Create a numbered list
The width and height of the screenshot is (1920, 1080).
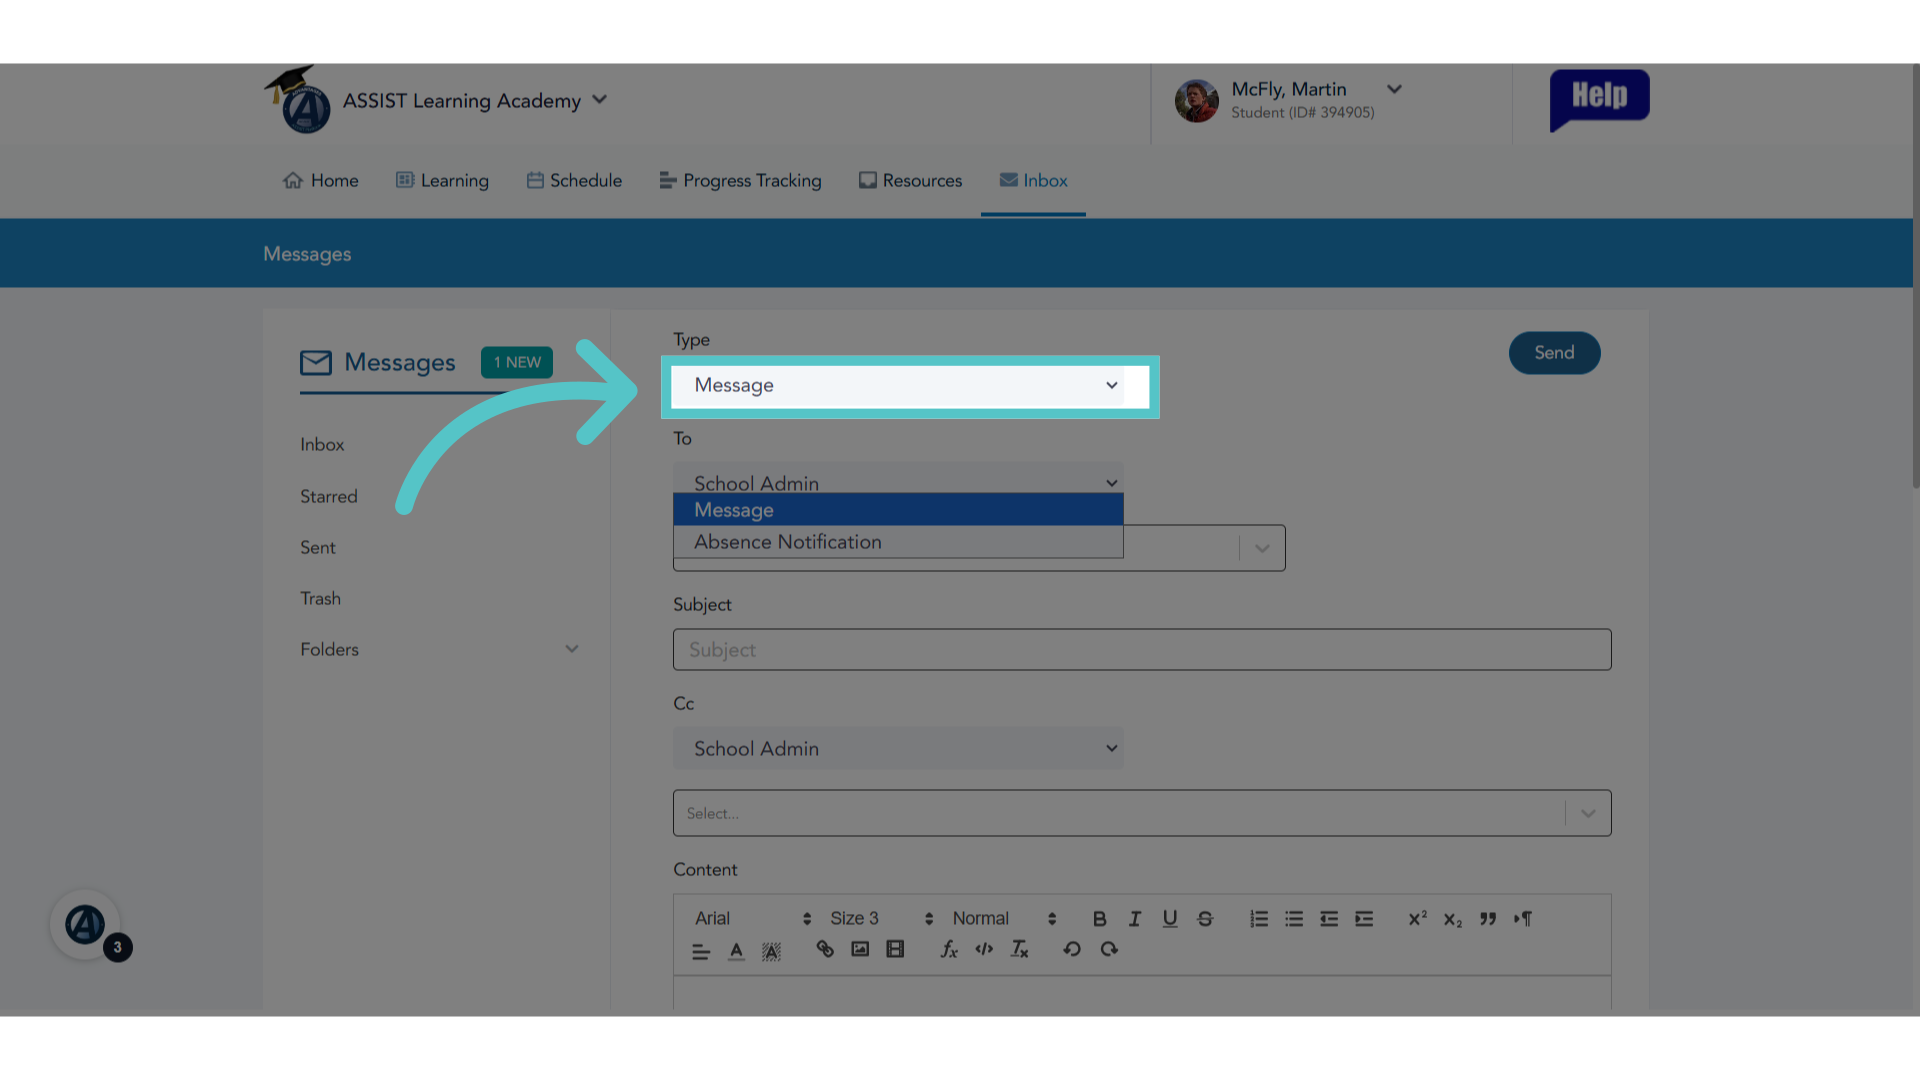tap(1259, 918)
